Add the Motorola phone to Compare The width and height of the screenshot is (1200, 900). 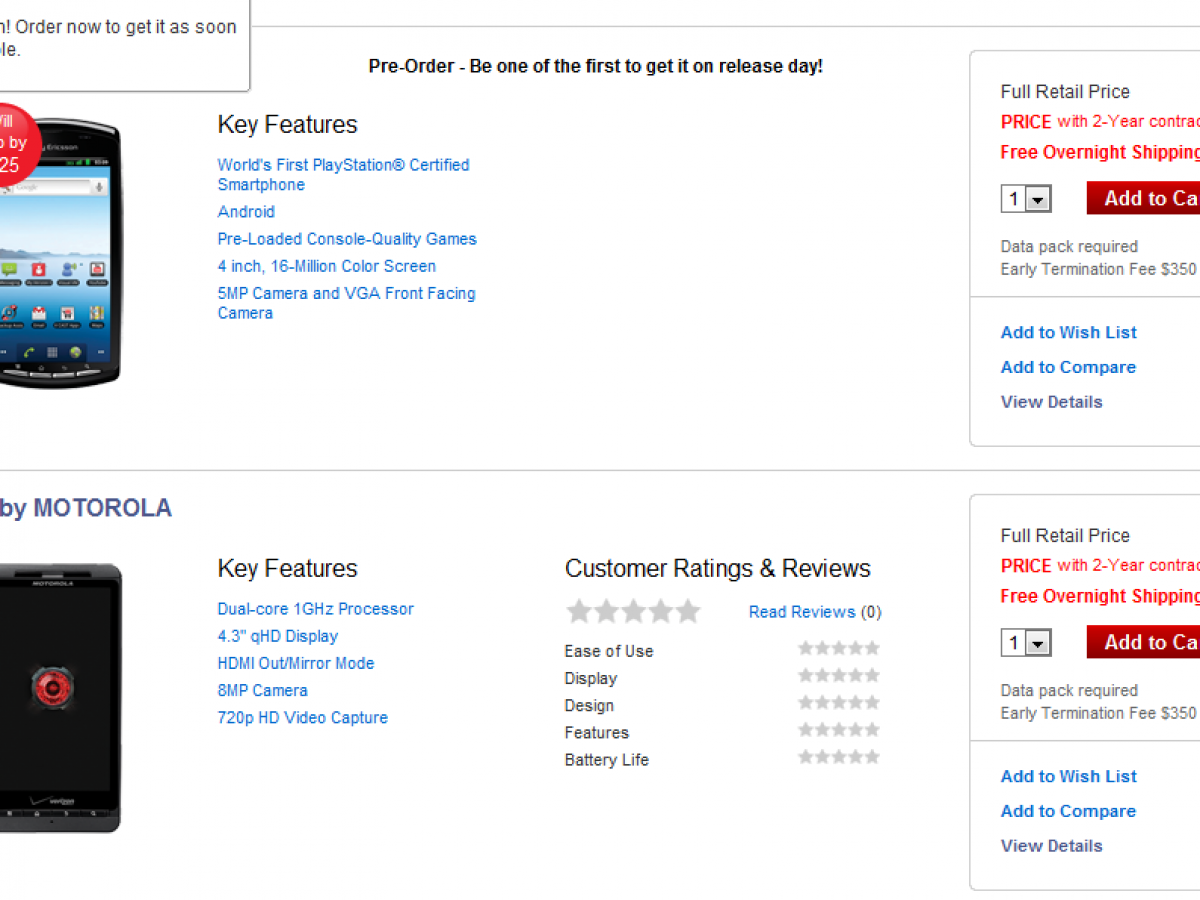click(x=1068, y=811)
